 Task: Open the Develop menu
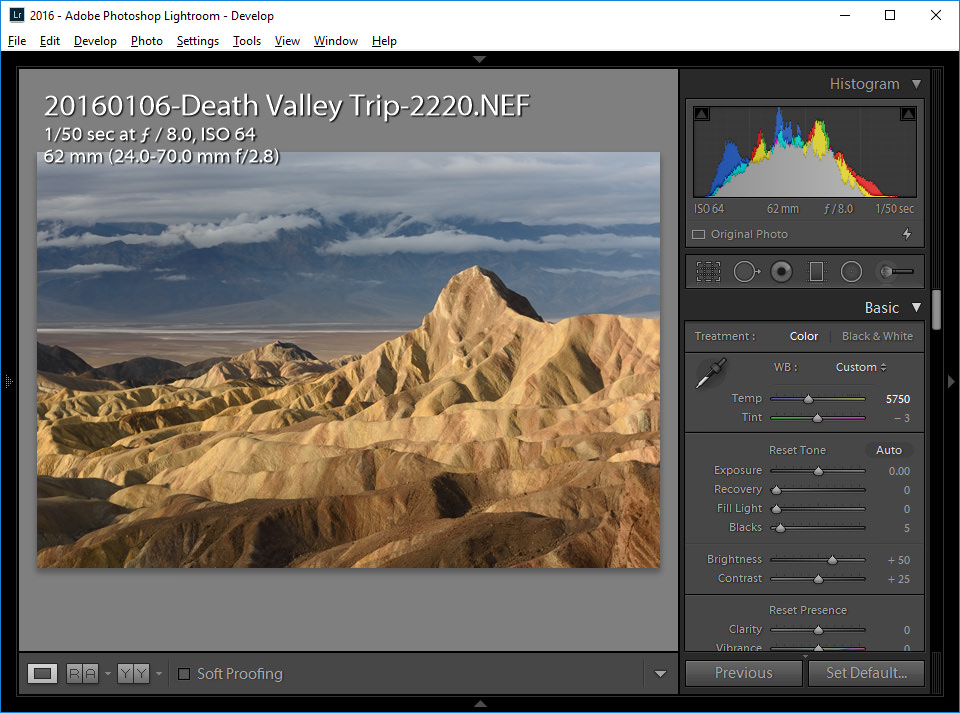pyautogui.click(x=95, y=41)
